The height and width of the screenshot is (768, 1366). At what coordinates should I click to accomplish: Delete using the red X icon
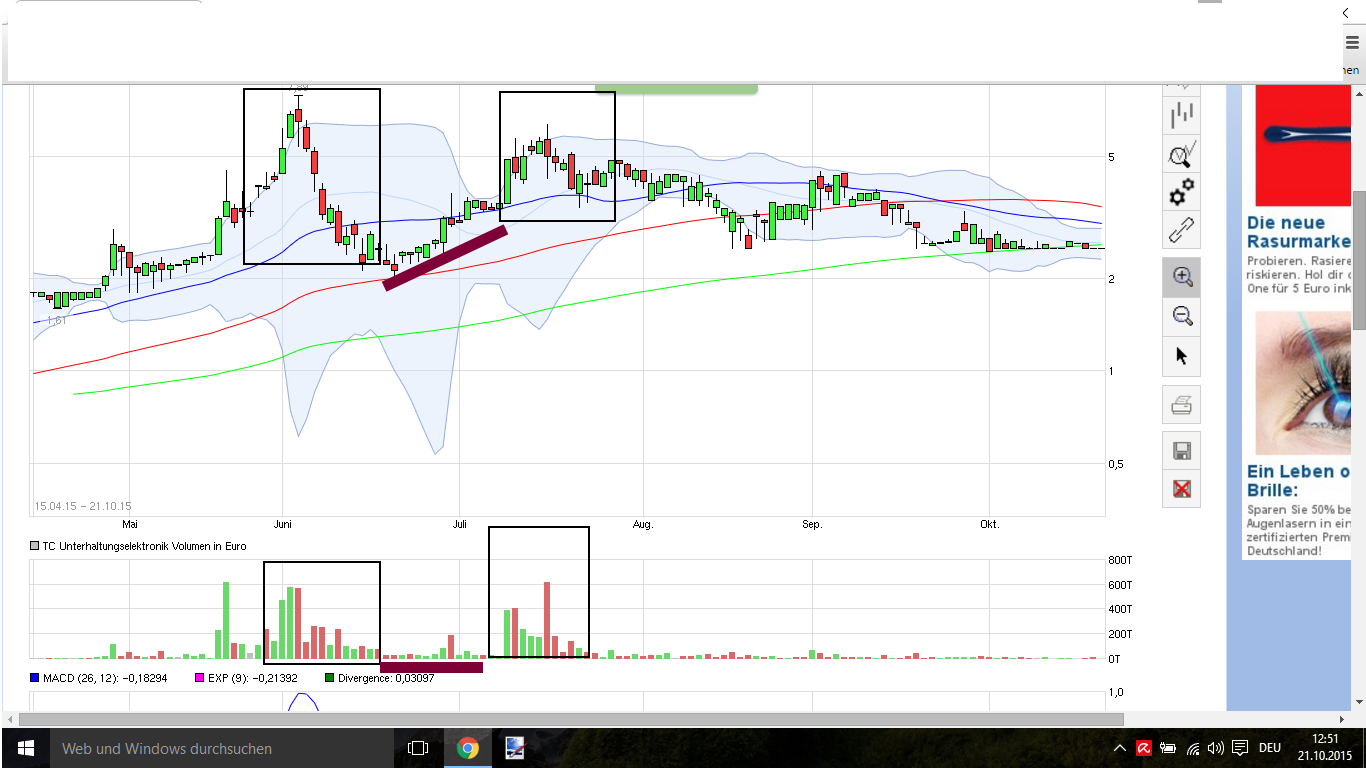1182,489
